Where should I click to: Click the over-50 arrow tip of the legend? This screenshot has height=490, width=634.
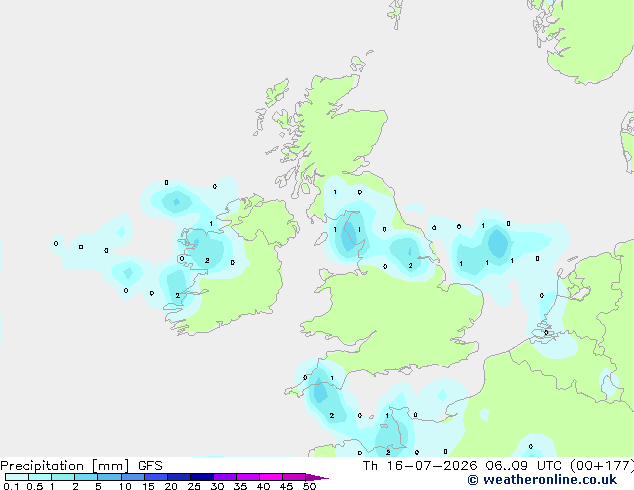click(x=317, y=477)
